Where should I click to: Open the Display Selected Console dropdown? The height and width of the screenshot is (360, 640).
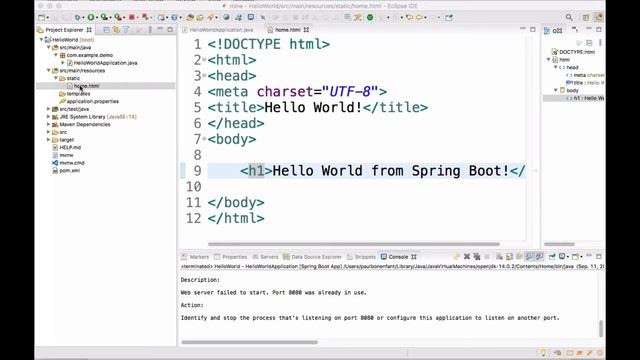568,257
